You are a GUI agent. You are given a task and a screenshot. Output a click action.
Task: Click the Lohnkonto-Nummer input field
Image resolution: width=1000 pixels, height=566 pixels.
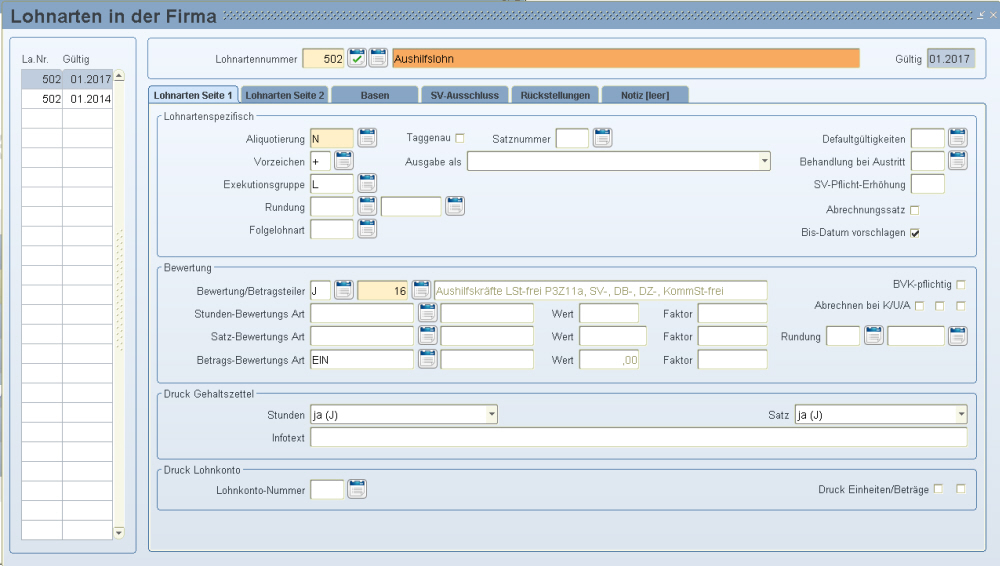point(327,489)
